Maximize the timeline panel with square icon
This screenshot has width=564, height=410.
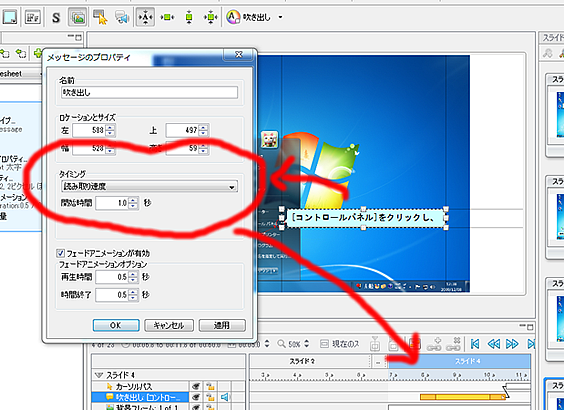pyautogui.click(x=530, y=327)
